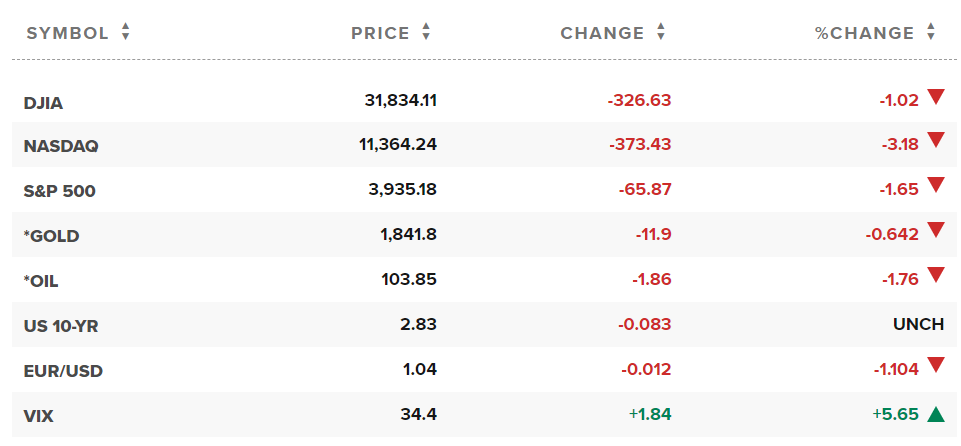Click the green up arrow in VIX row
Screen dimensions: 961x446
[936, 414]
